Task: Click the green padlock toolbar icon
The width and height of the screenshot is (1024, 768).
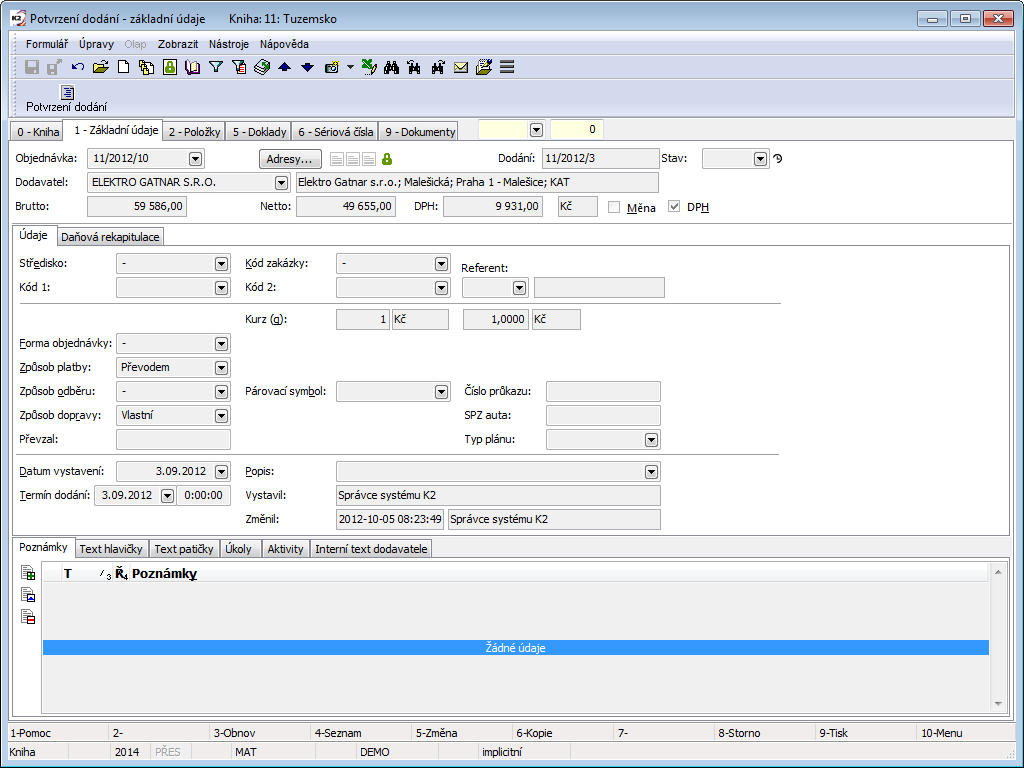Action: [170, 67]
